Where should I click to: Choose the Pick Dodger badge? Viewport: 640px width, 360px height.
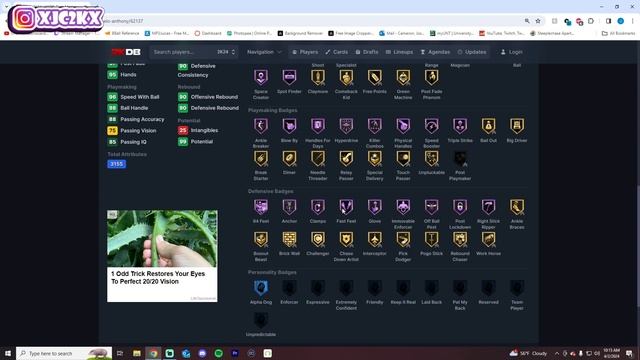point(403,240)
